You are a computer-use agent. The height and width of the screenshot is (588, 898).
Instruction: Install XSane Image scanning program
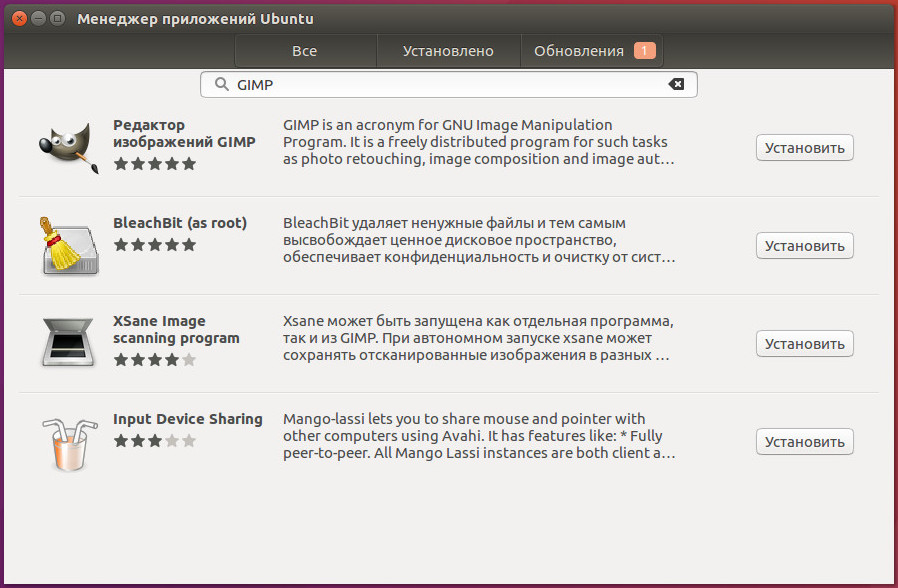click(805, 344)
